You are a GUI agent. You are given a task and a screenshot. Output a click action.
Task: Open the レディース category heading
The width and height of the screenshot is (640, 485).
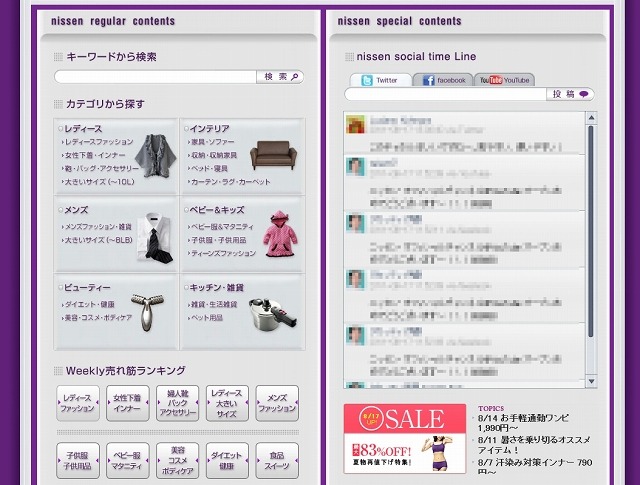pyautogui.click(x=83, y=129)
